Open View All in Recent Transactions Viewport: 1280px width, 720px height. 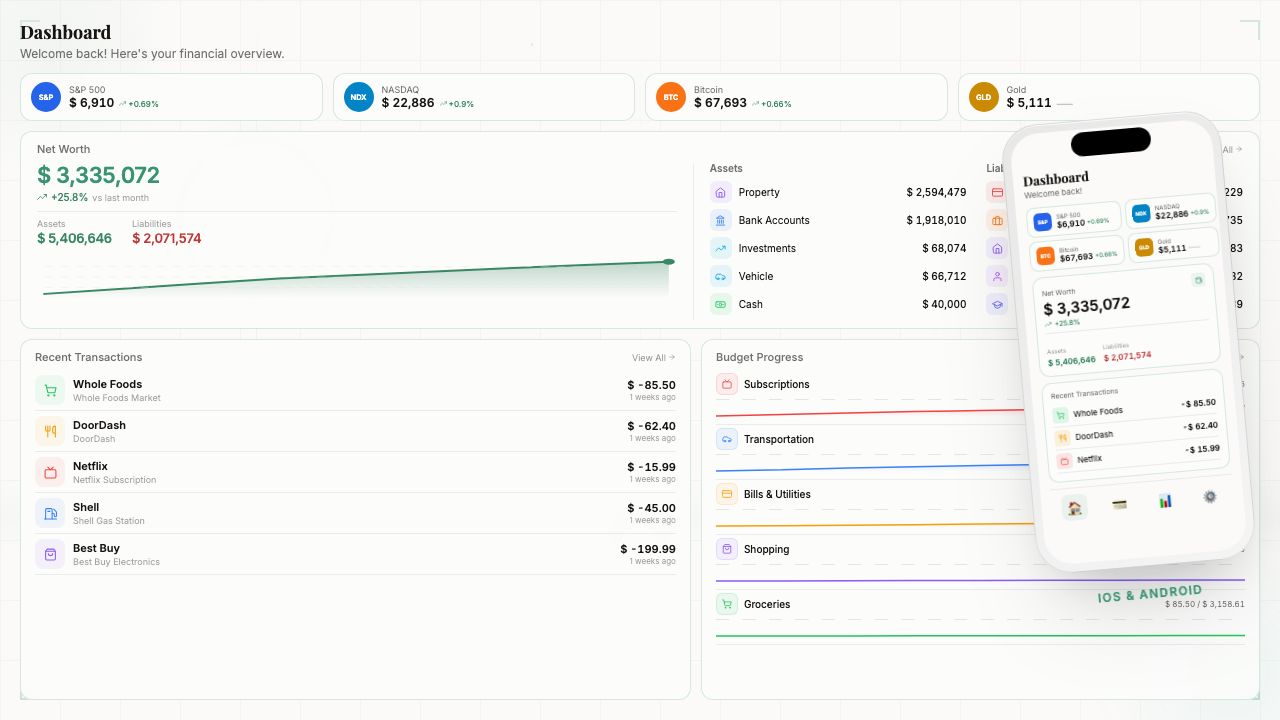point(653,357)
